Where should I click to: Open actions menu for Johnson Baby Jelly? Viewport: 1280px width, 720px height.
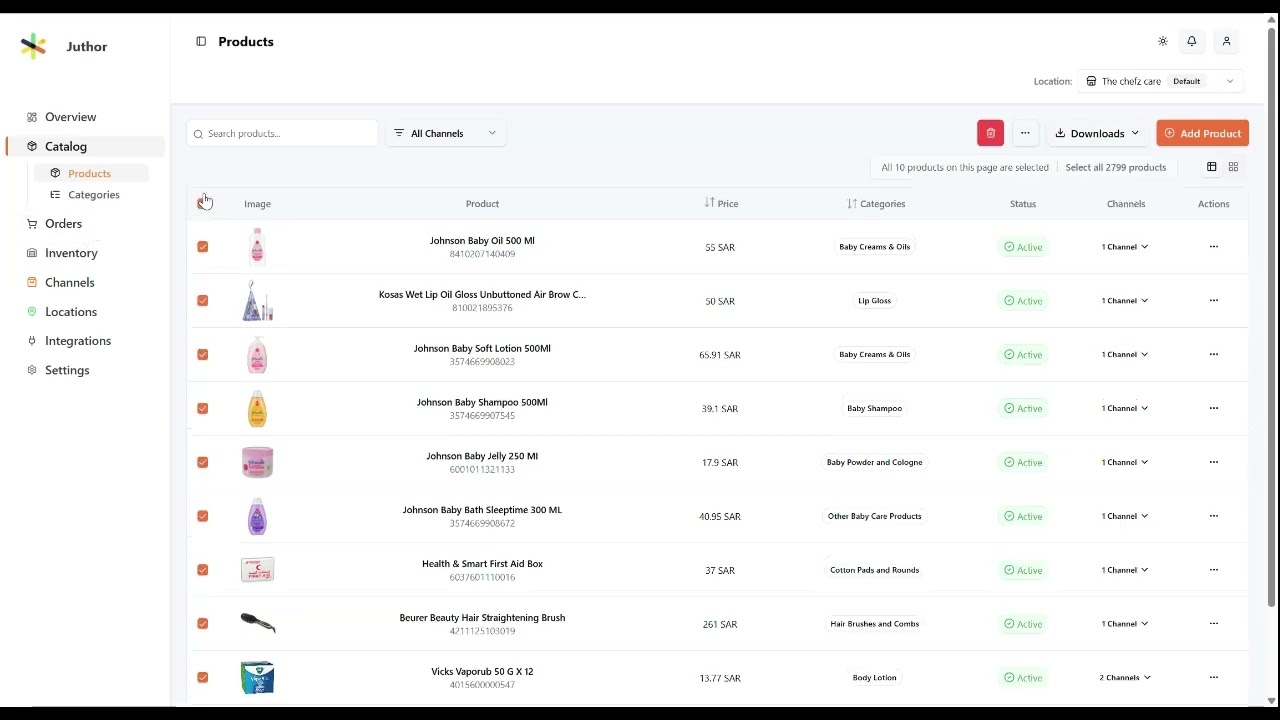pos(1214,462)
